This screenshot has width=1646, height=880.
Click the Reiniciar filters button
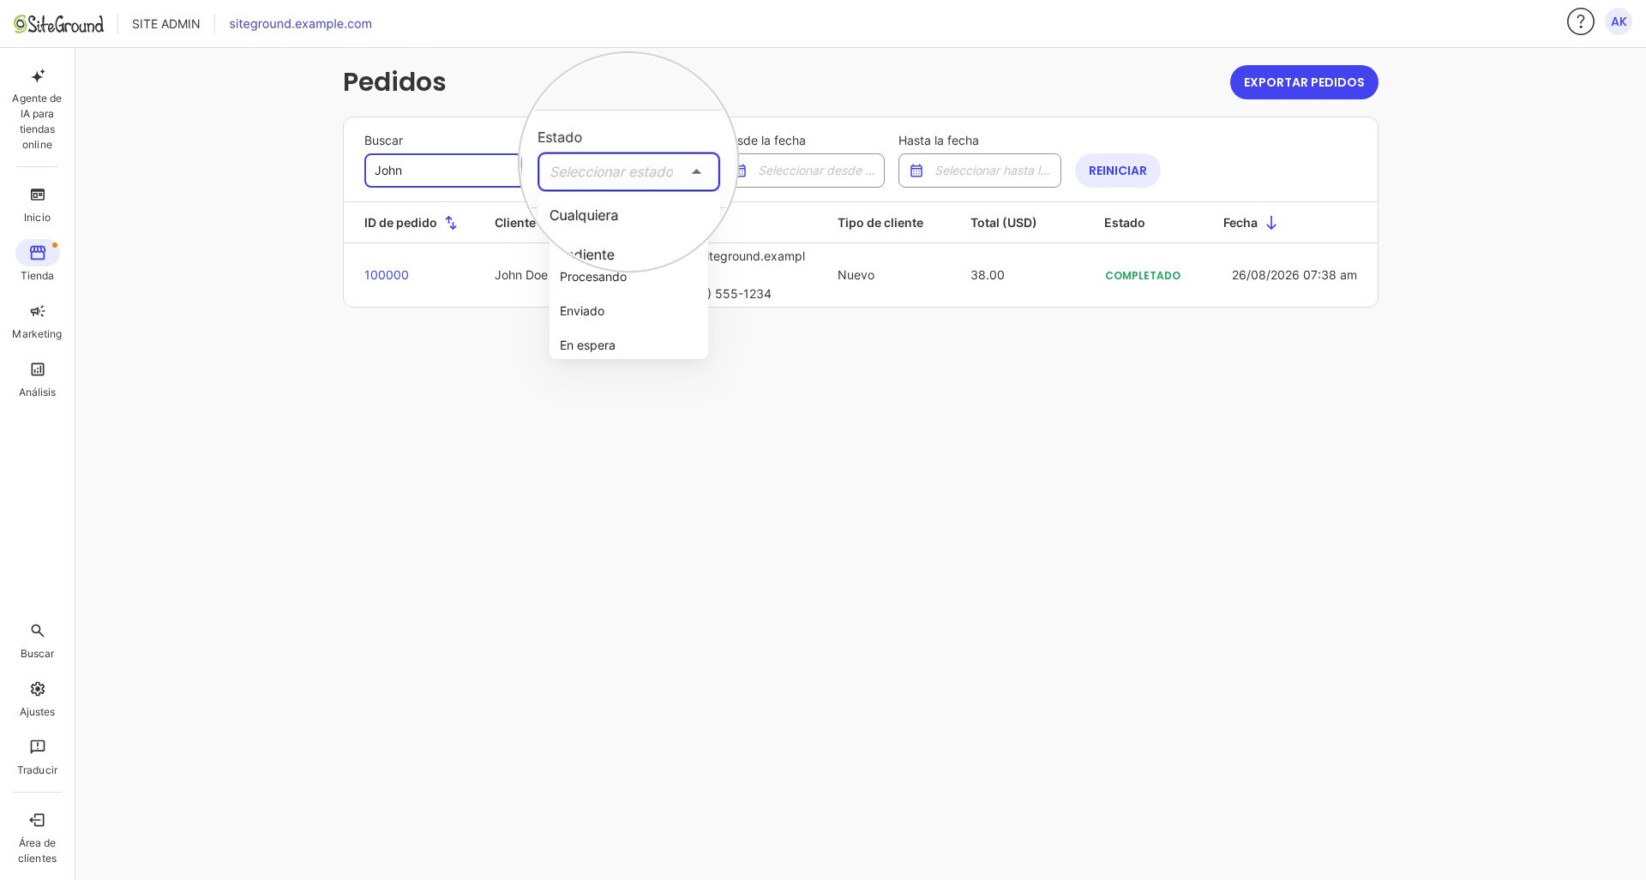coord(1117,171)
